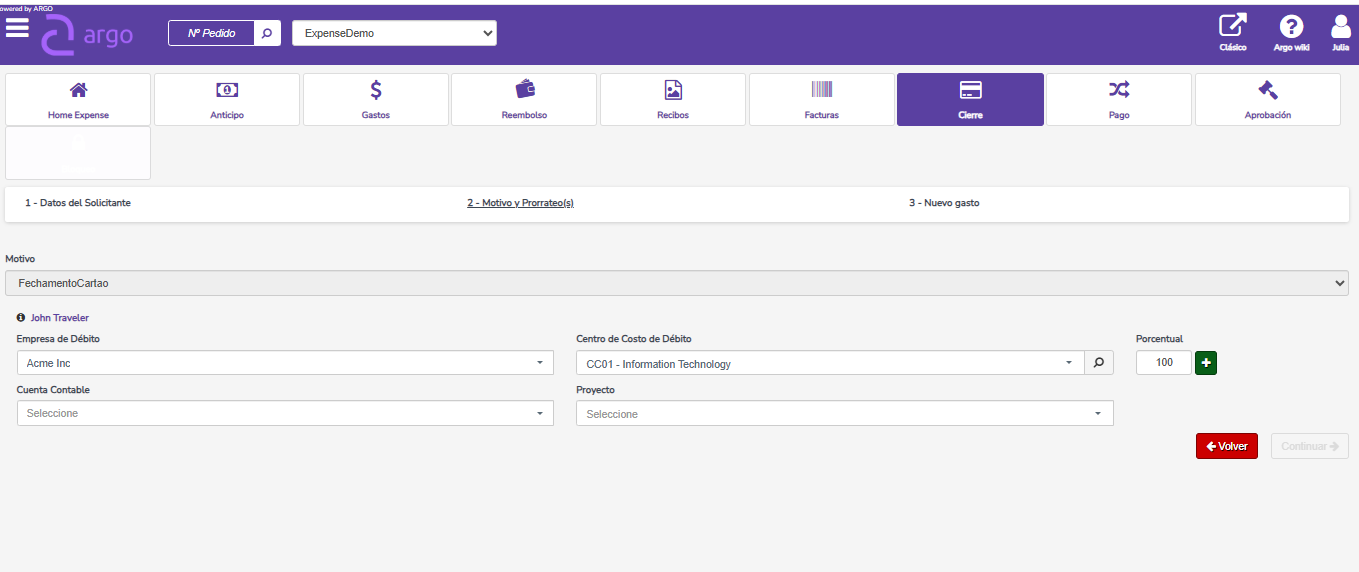The image size is (1359, 572).
Task: Open the Aprobación tab
Action: [x=1267, y=99]
